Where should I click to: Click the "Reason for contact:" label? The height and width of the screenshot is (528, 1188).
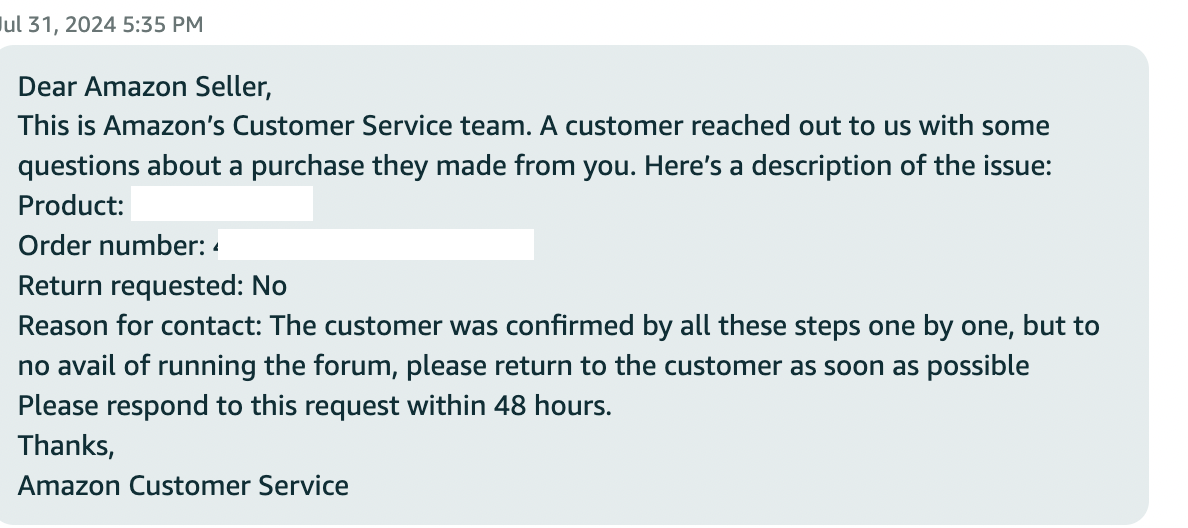[x=140, y=326]
